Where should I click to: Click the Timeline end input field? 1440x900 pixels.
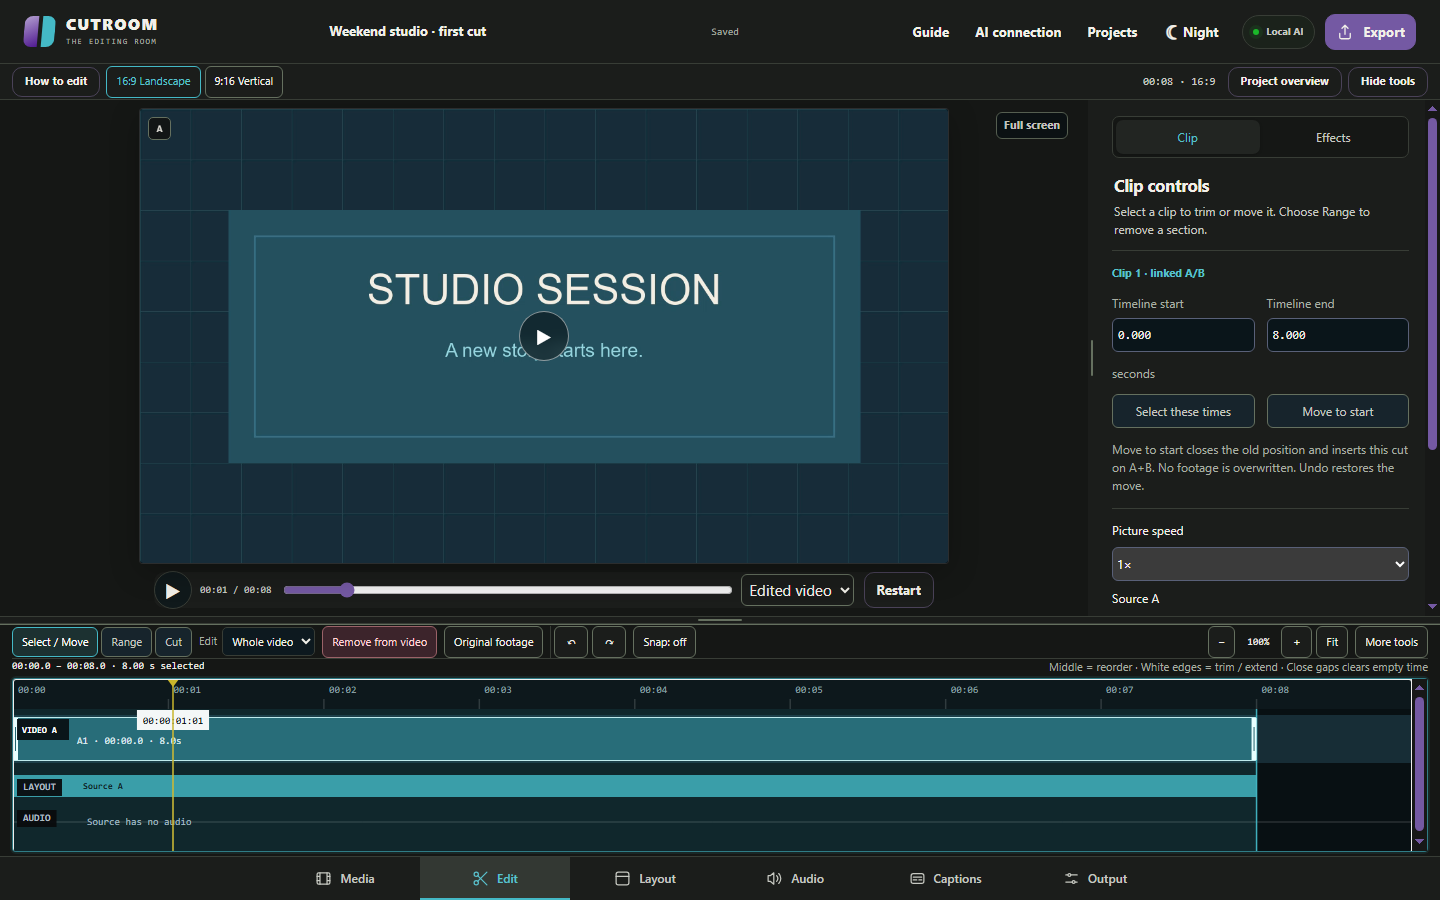click(x=1337, y=335)
